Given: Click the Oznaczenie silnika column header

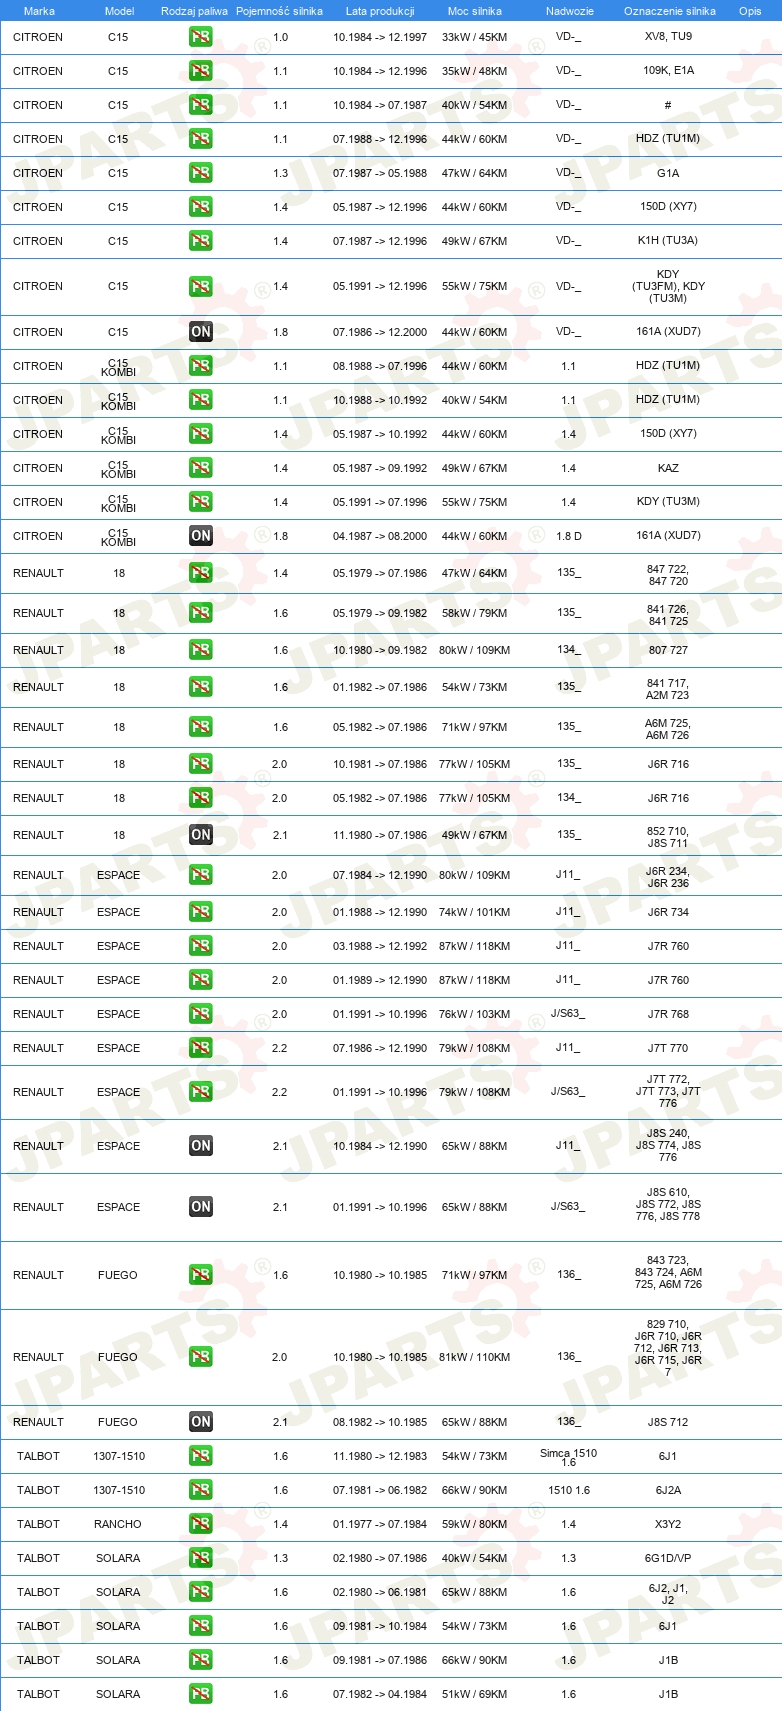Looking at the screenshot, I should [669, 11].
